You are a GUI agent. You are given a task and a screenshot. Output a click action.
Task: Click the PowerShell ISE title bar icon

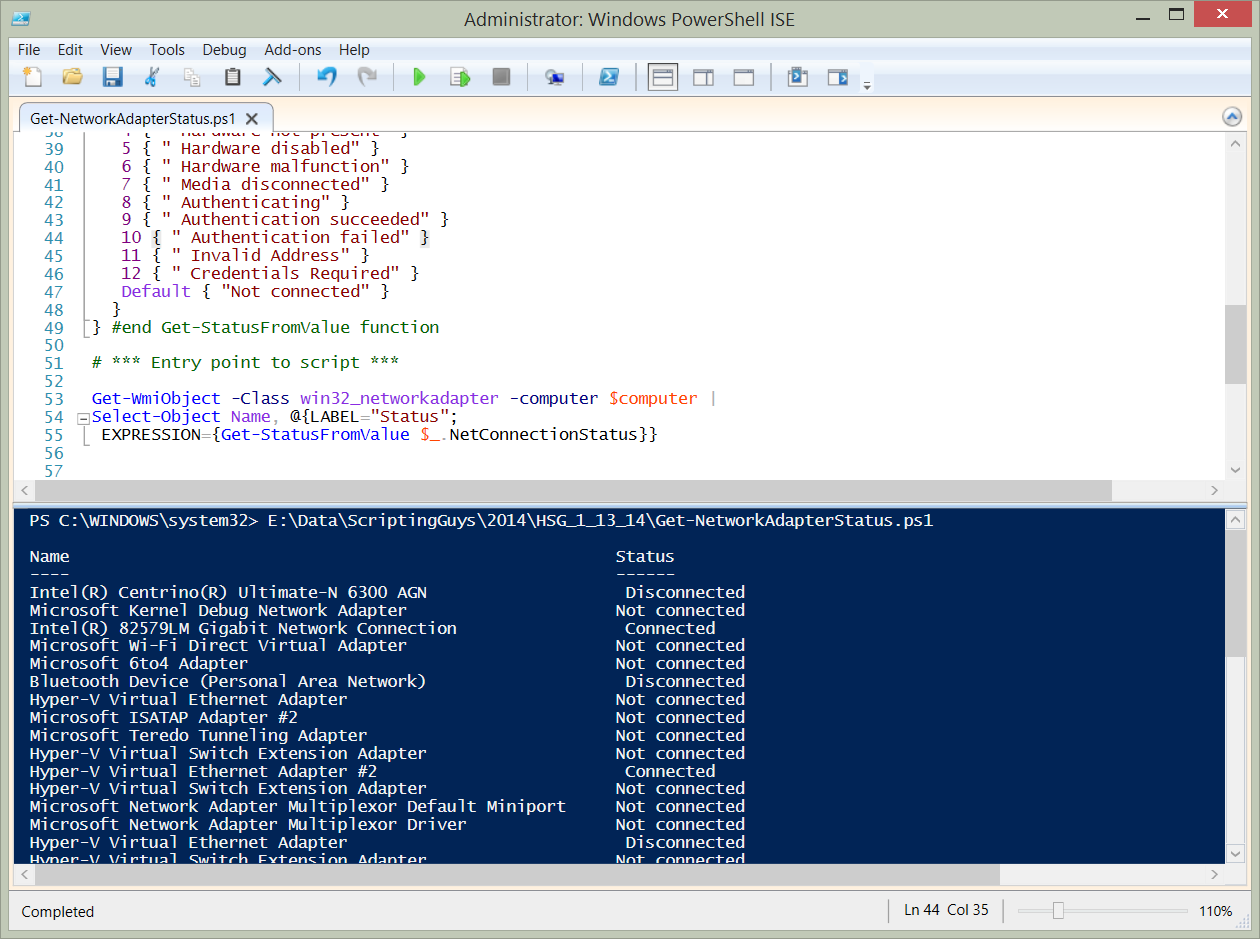20,17
